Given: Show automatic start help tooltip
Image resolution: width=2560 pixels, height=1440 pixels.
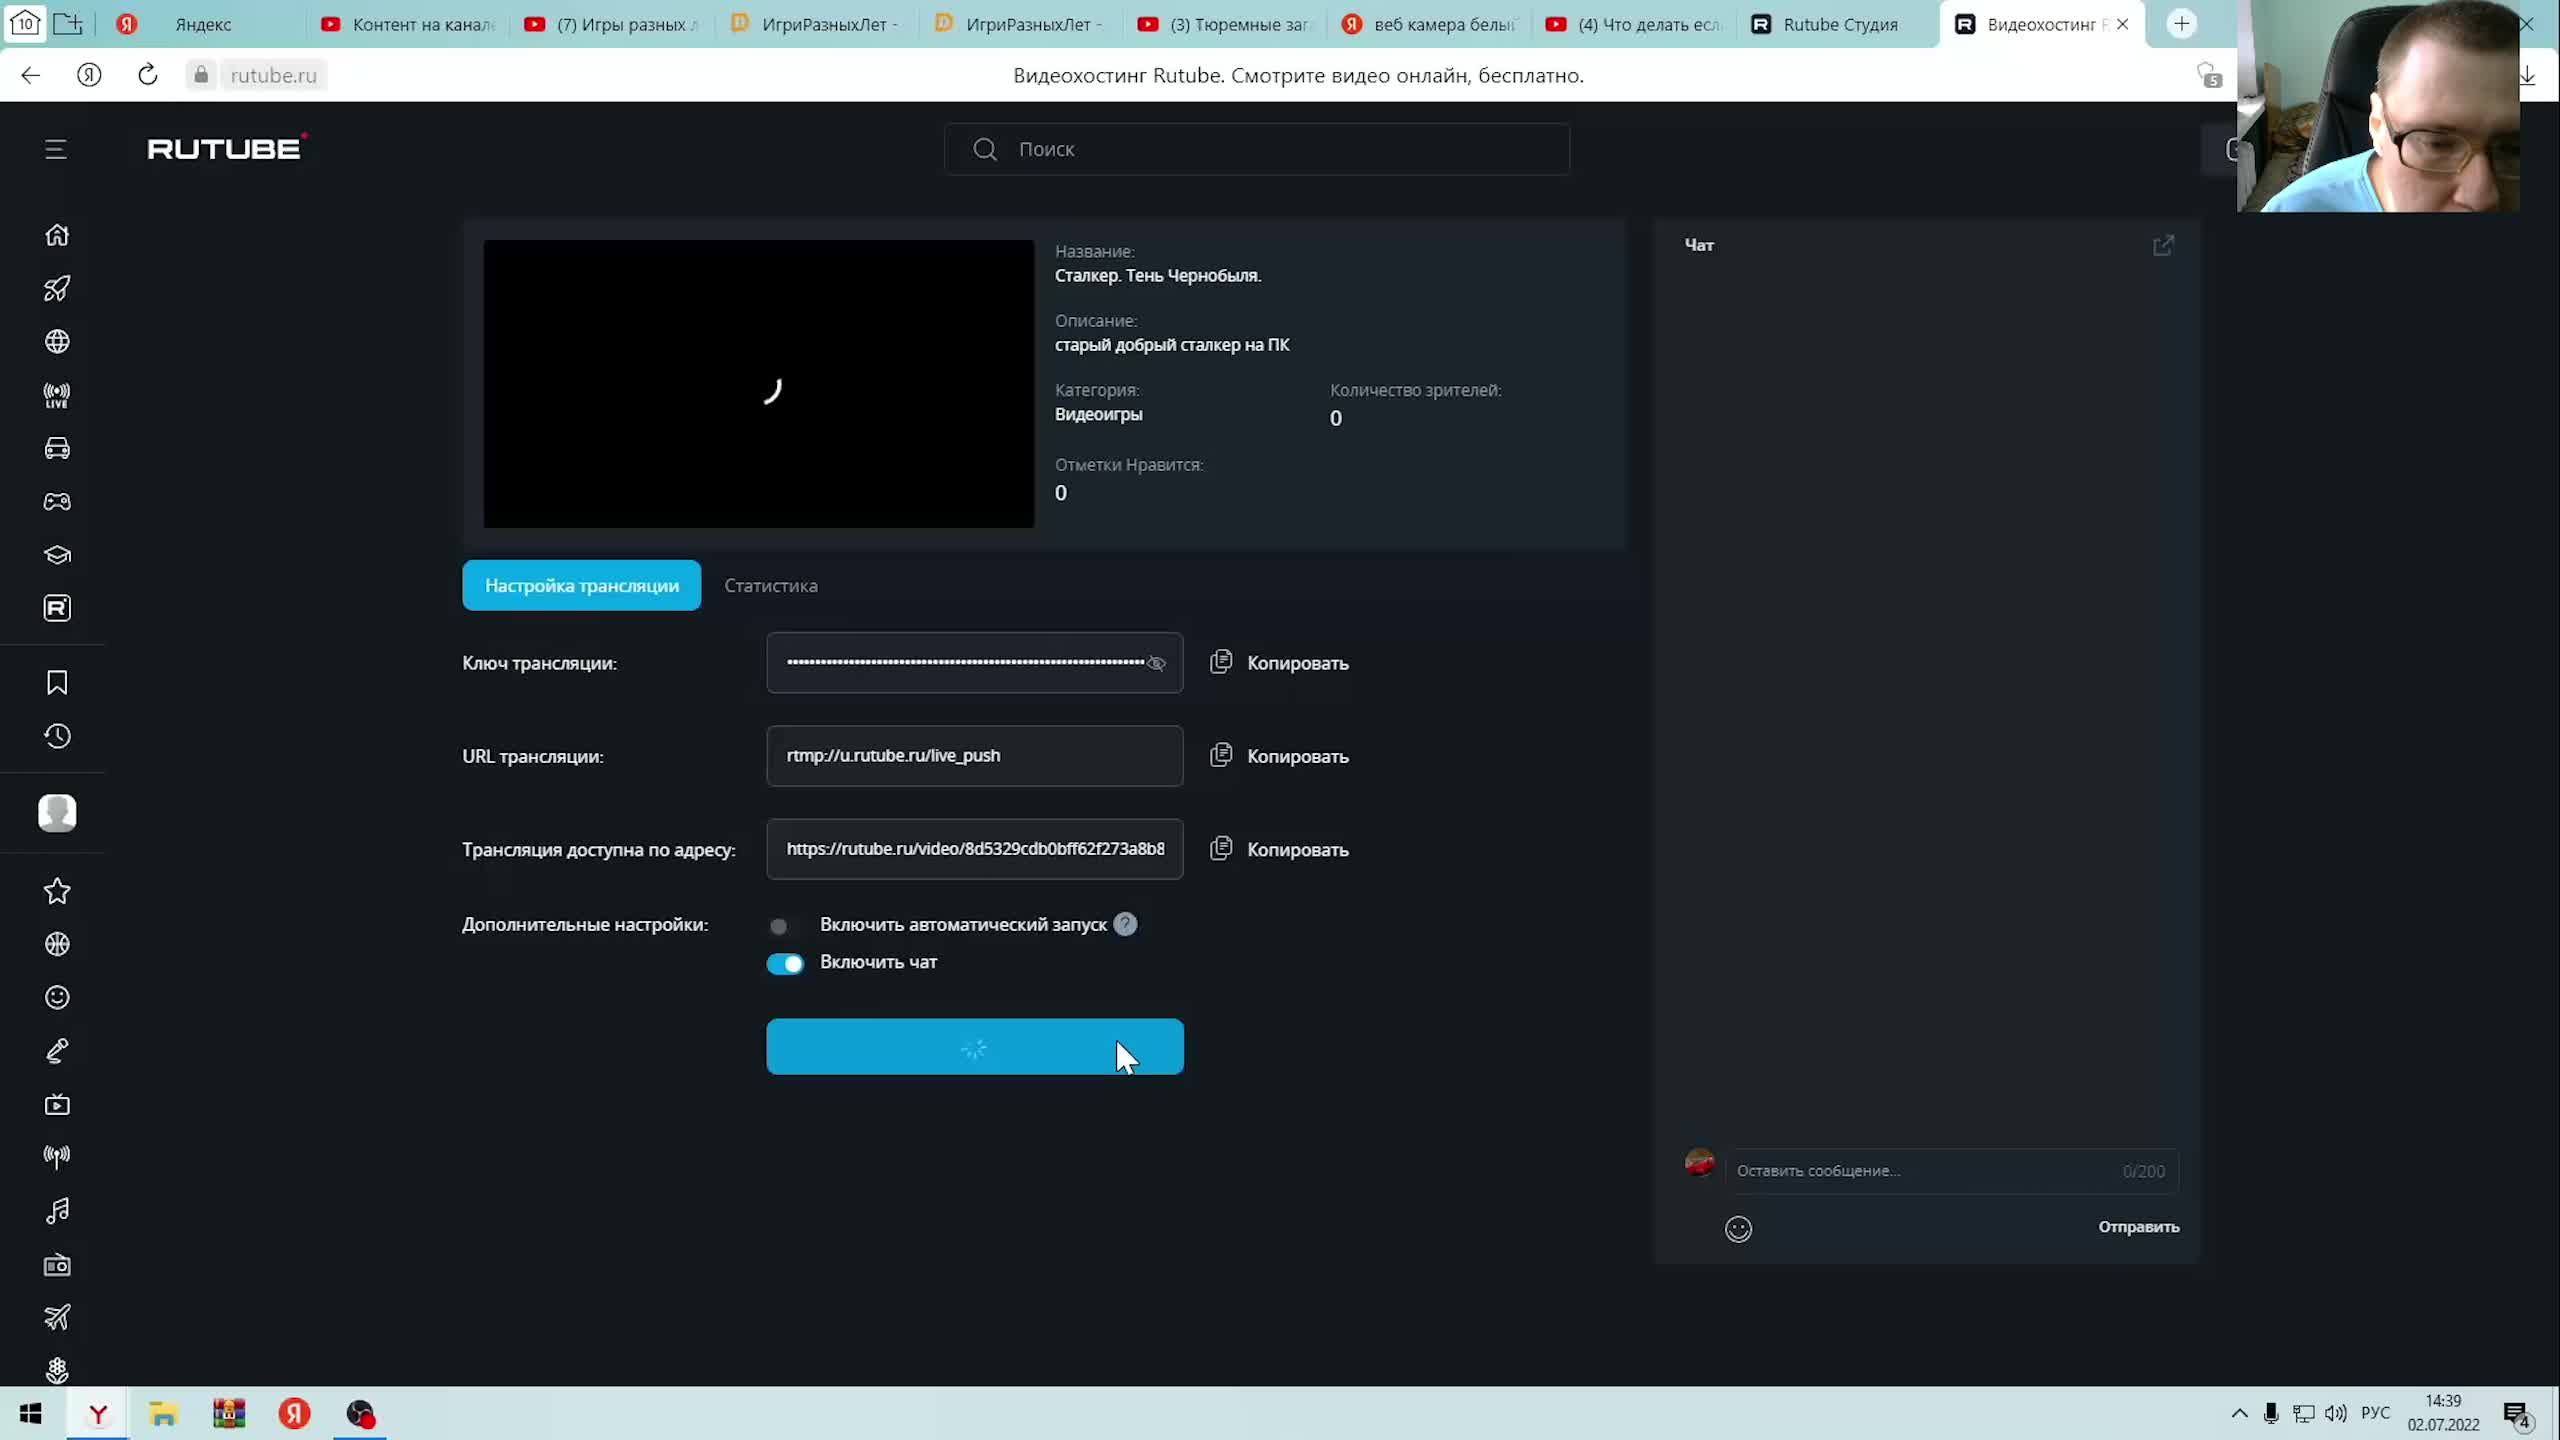Looking at the screenshot, I should (1125, 924).
